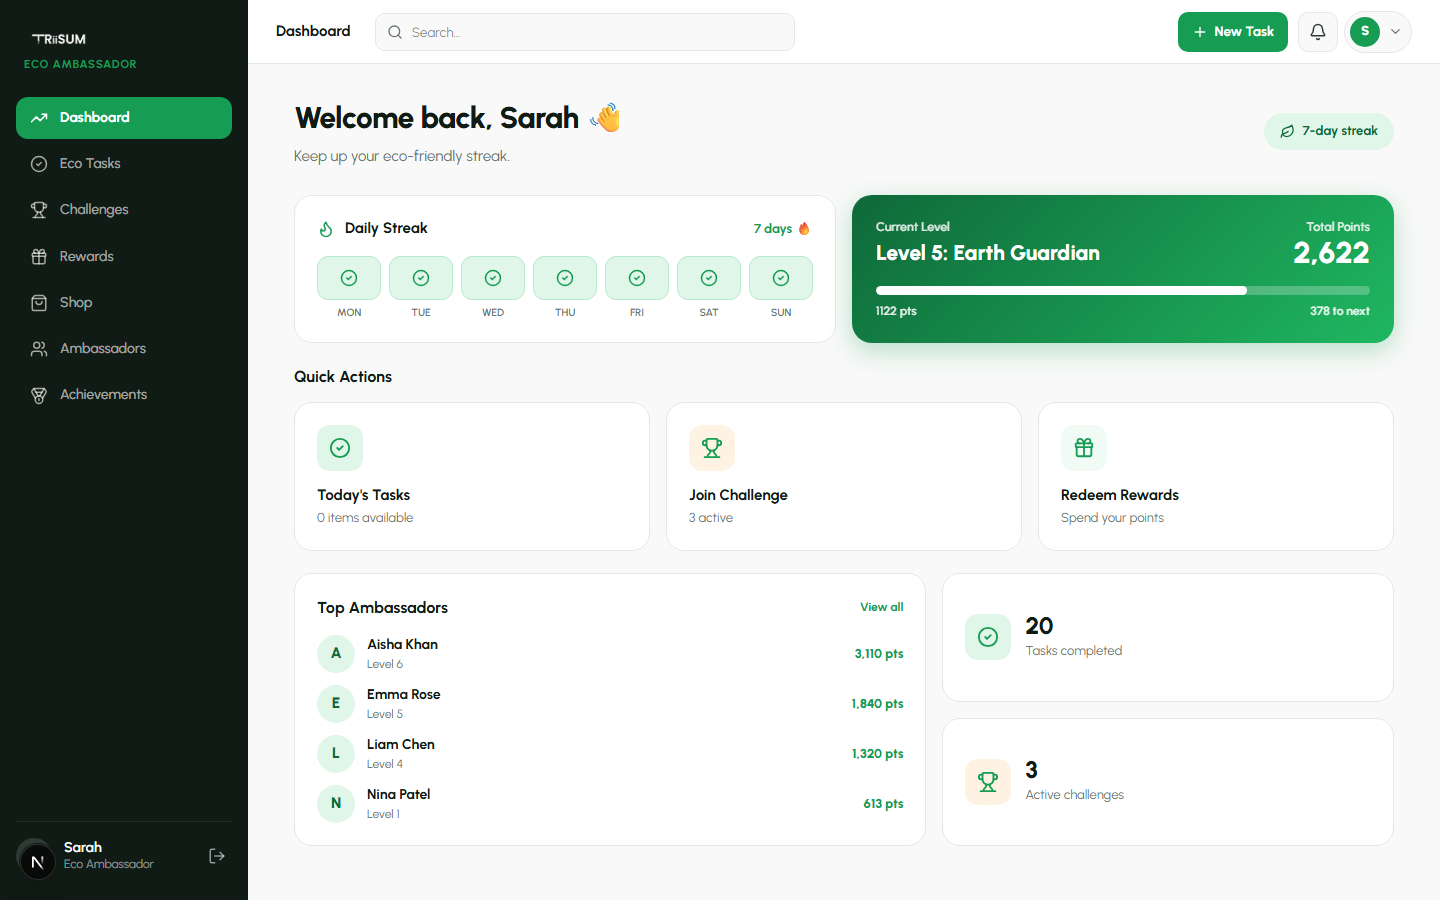1440x900 pixels.
Task: Focus the Search field
Action: pos(585,32)
